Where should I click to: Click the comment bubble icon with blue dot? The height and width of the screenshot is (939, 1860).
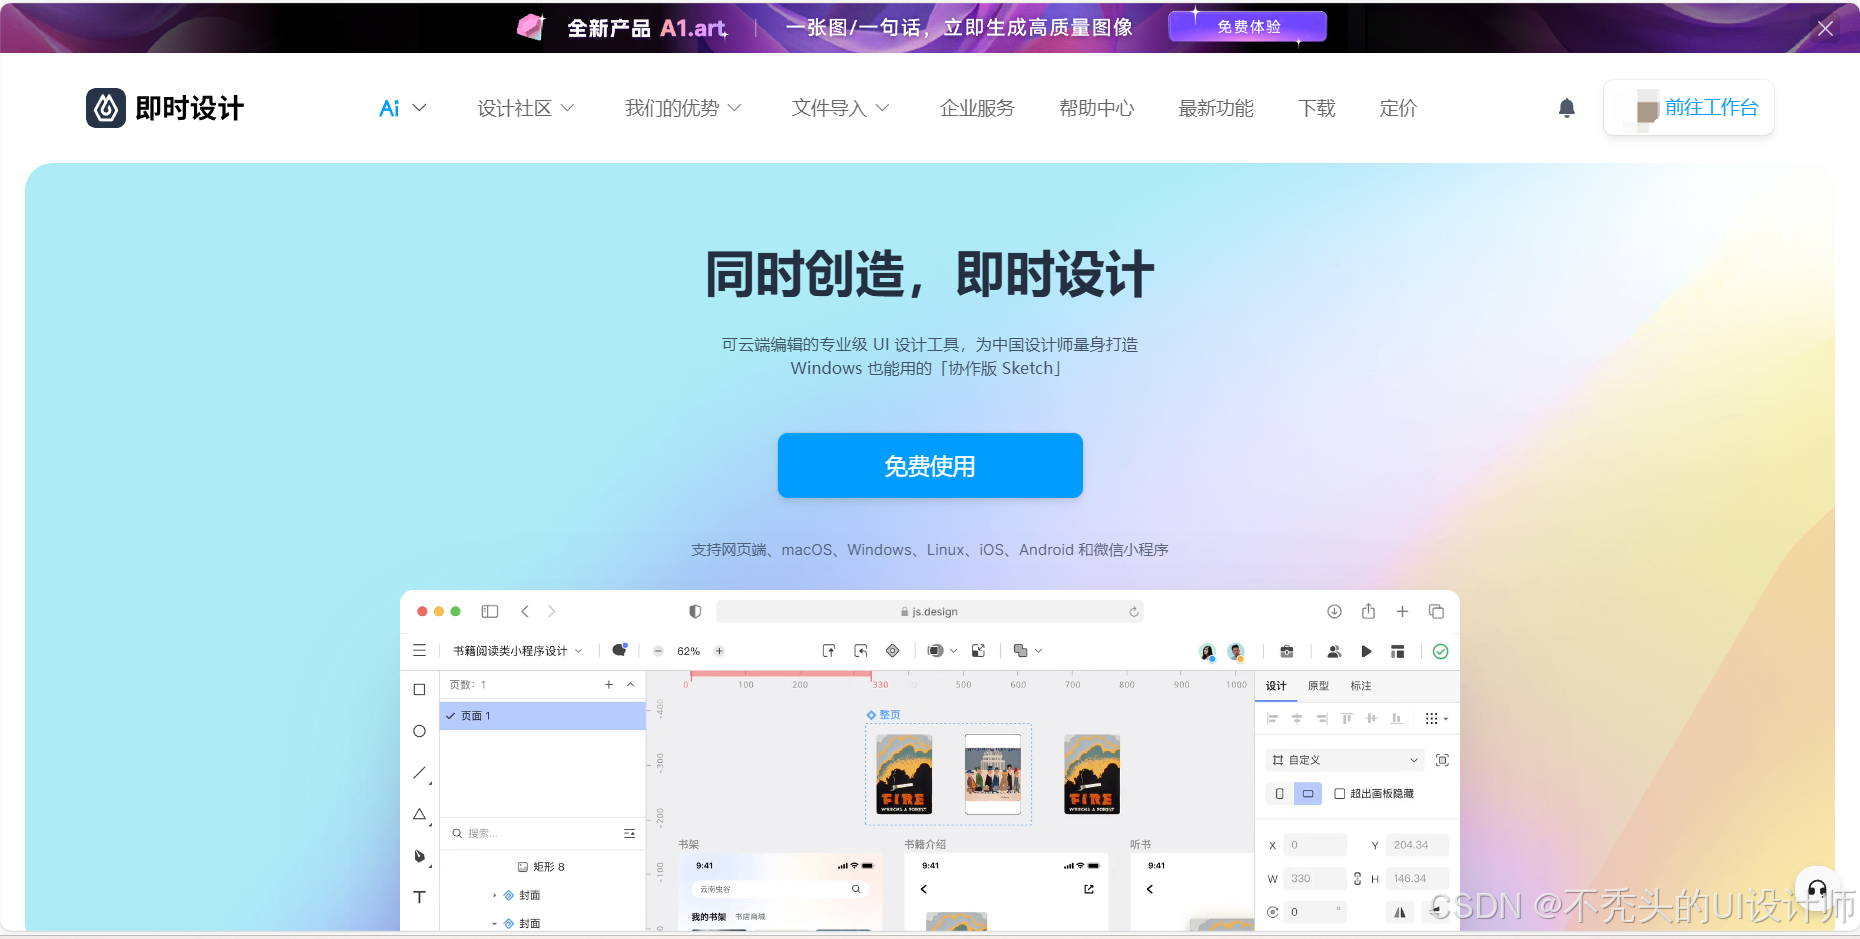point(620,650)
